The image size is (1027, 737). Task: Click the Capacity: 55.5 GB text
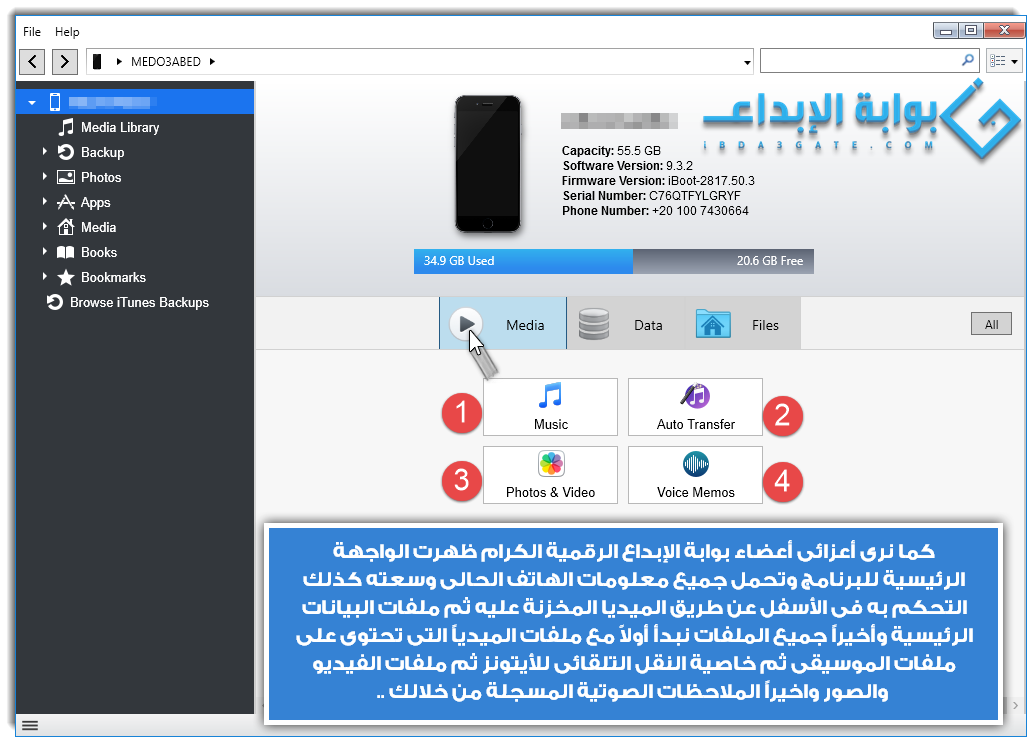(611, 151)
